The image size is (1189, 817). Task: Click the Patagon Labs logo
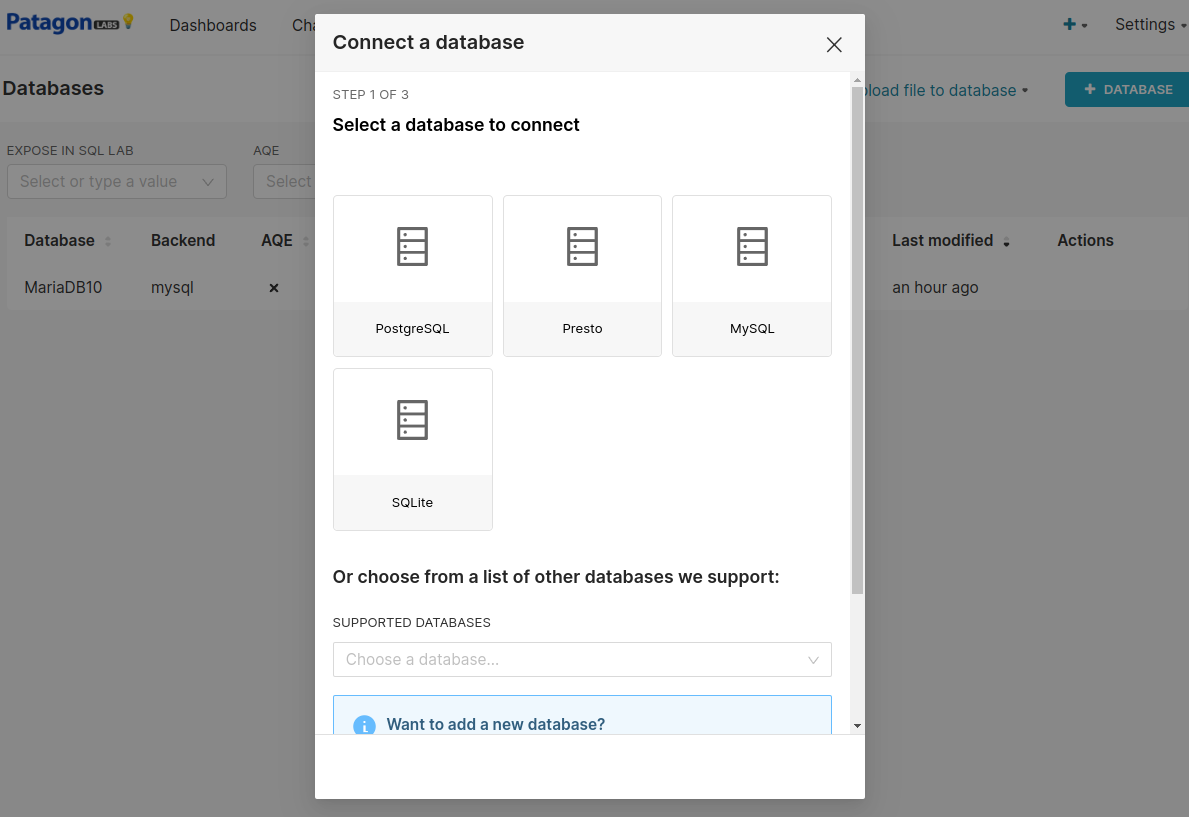pos(70,23)
